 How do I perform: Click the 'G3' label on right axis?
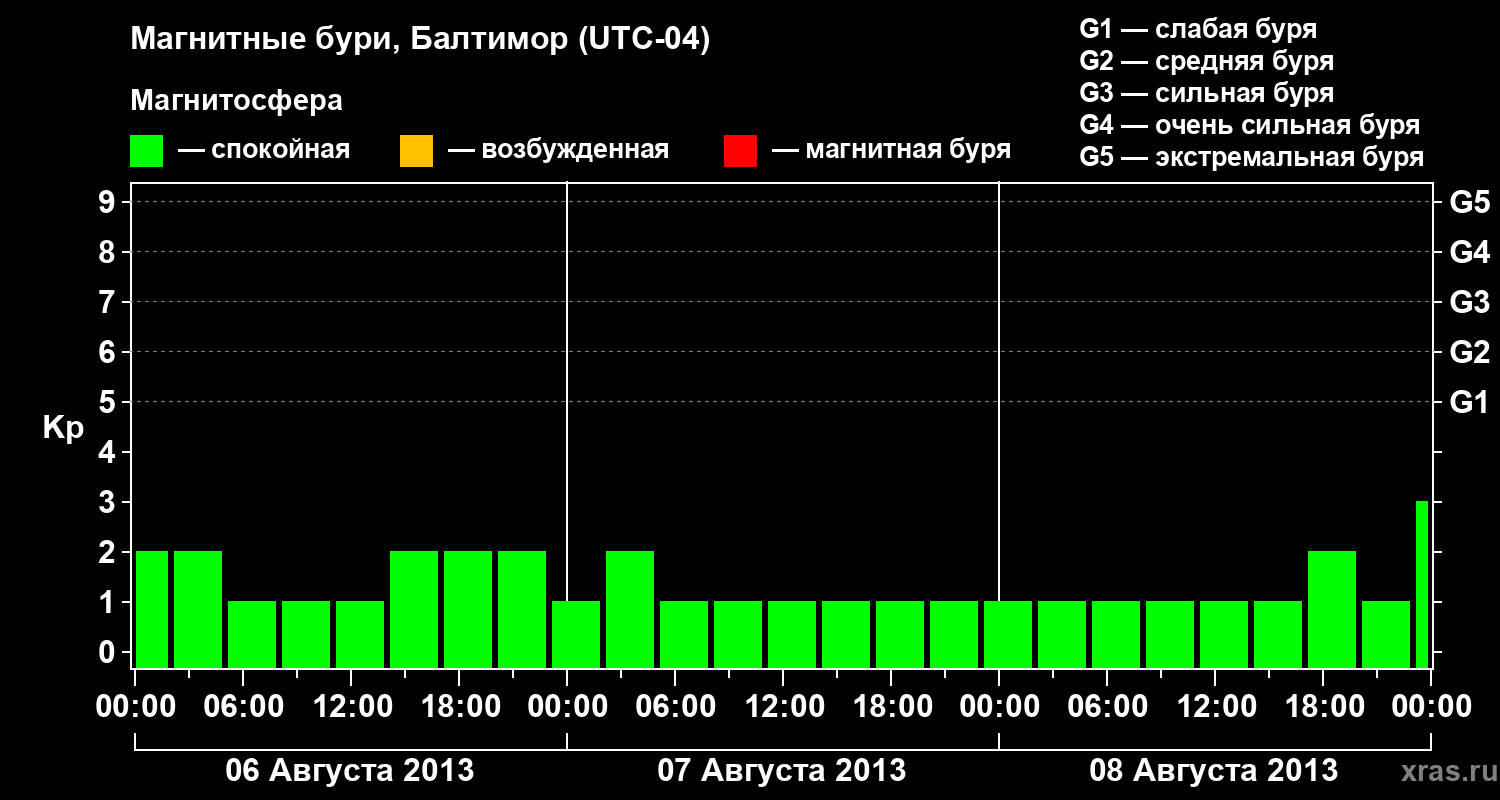[x=1469, y=302]
